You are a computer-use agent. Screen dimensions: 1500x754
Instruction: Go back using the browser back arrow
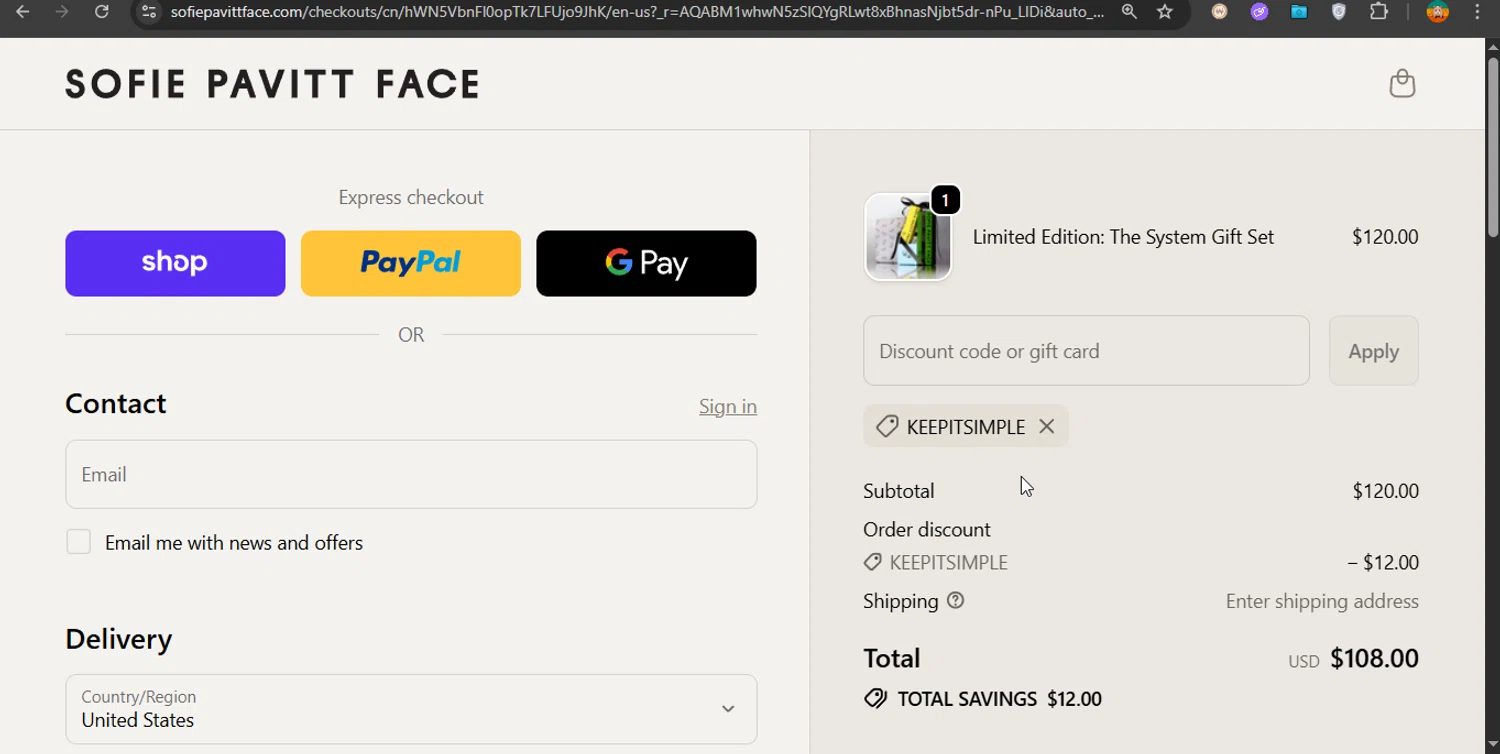(x=22, y=12)
